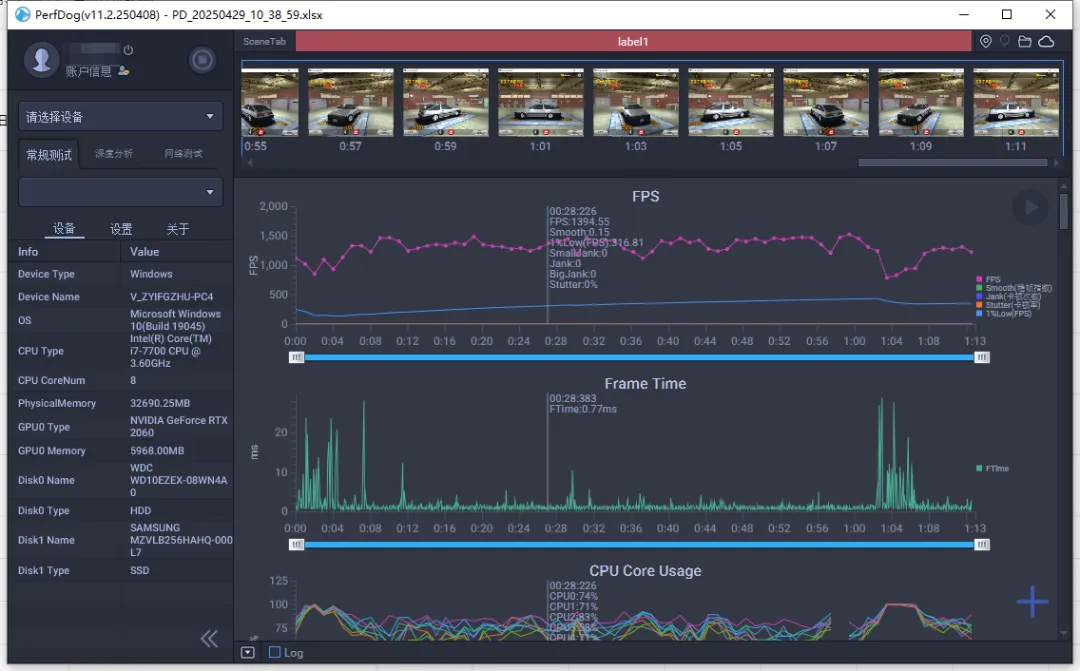Click the blue plus add-chart icon
1080x671 pixels.
tap(1032, 601)
